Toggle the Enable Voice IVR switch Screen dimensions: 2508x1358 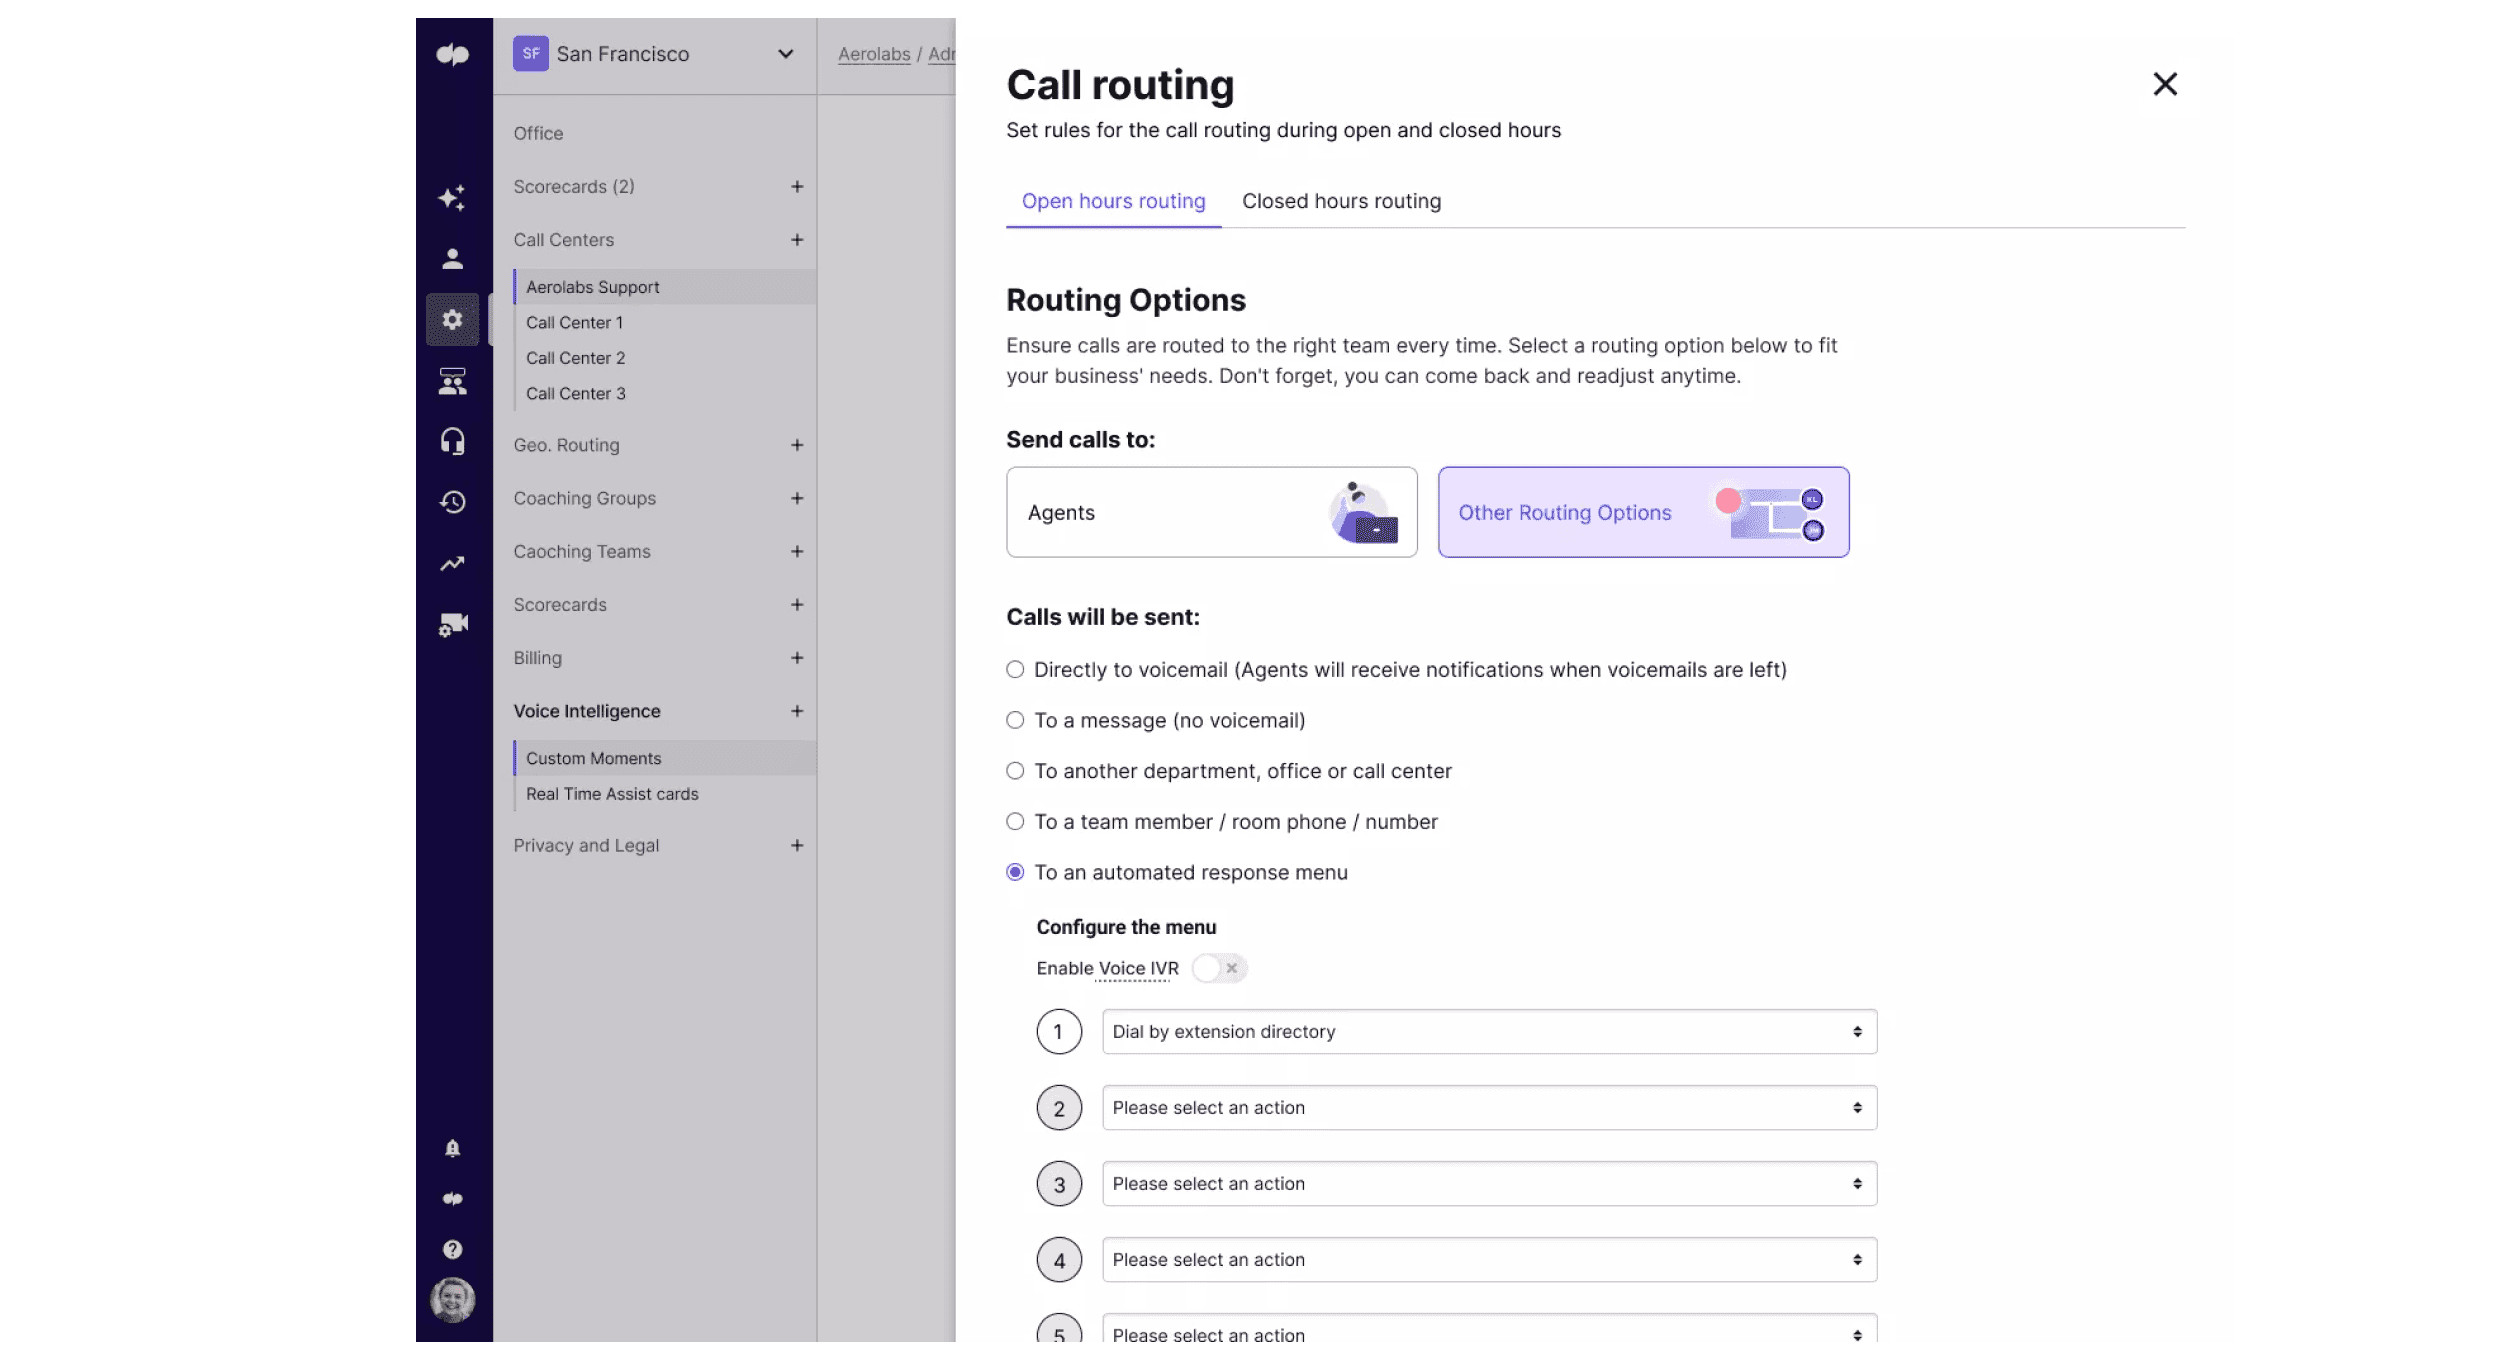click(x=1218, y=968)
